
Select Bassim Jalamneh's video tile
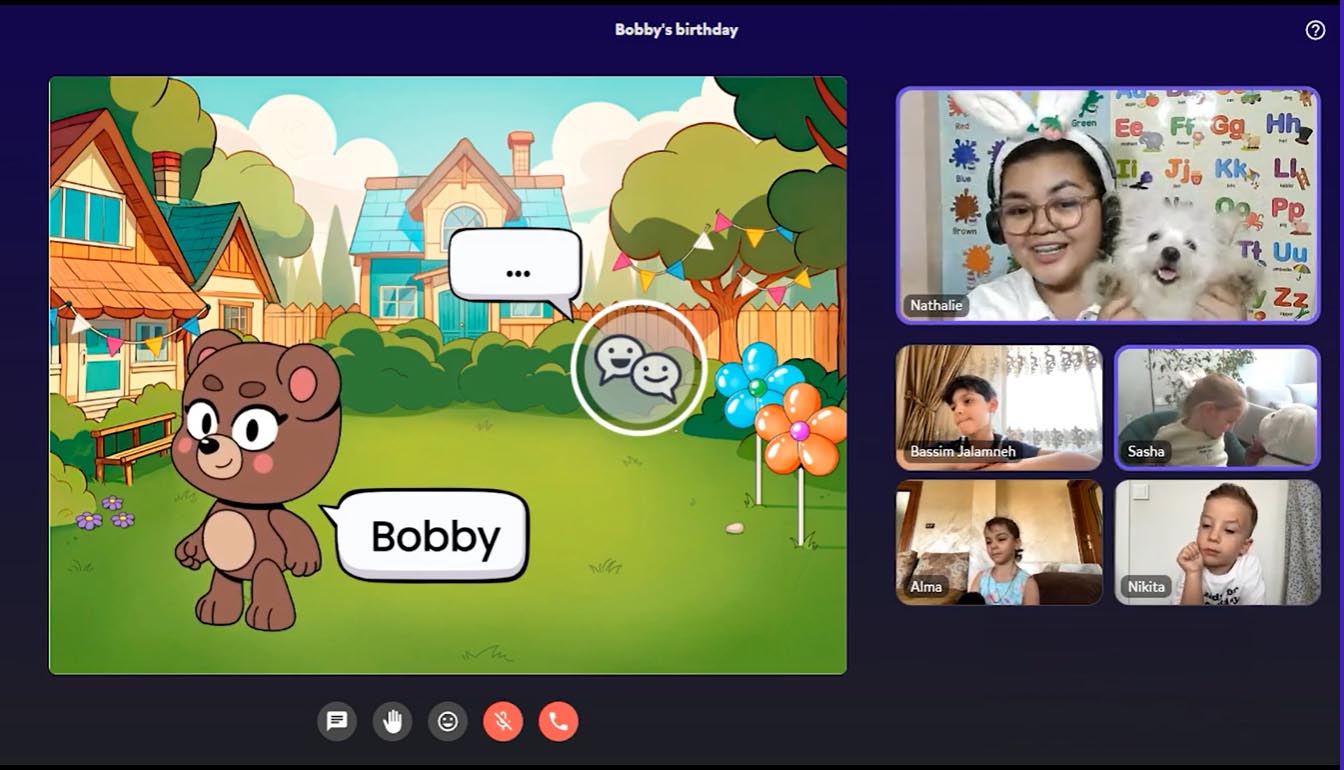click(x=998, y=407)
